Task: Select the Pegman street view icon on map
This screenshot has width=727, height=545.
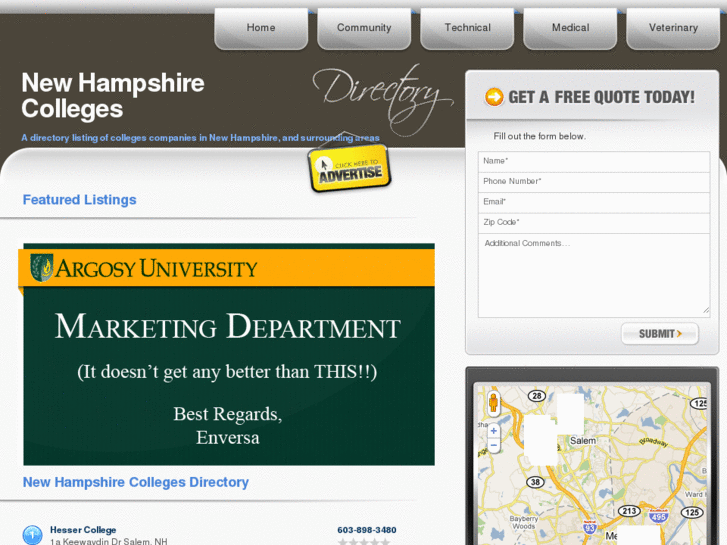Action: [493, 403]
